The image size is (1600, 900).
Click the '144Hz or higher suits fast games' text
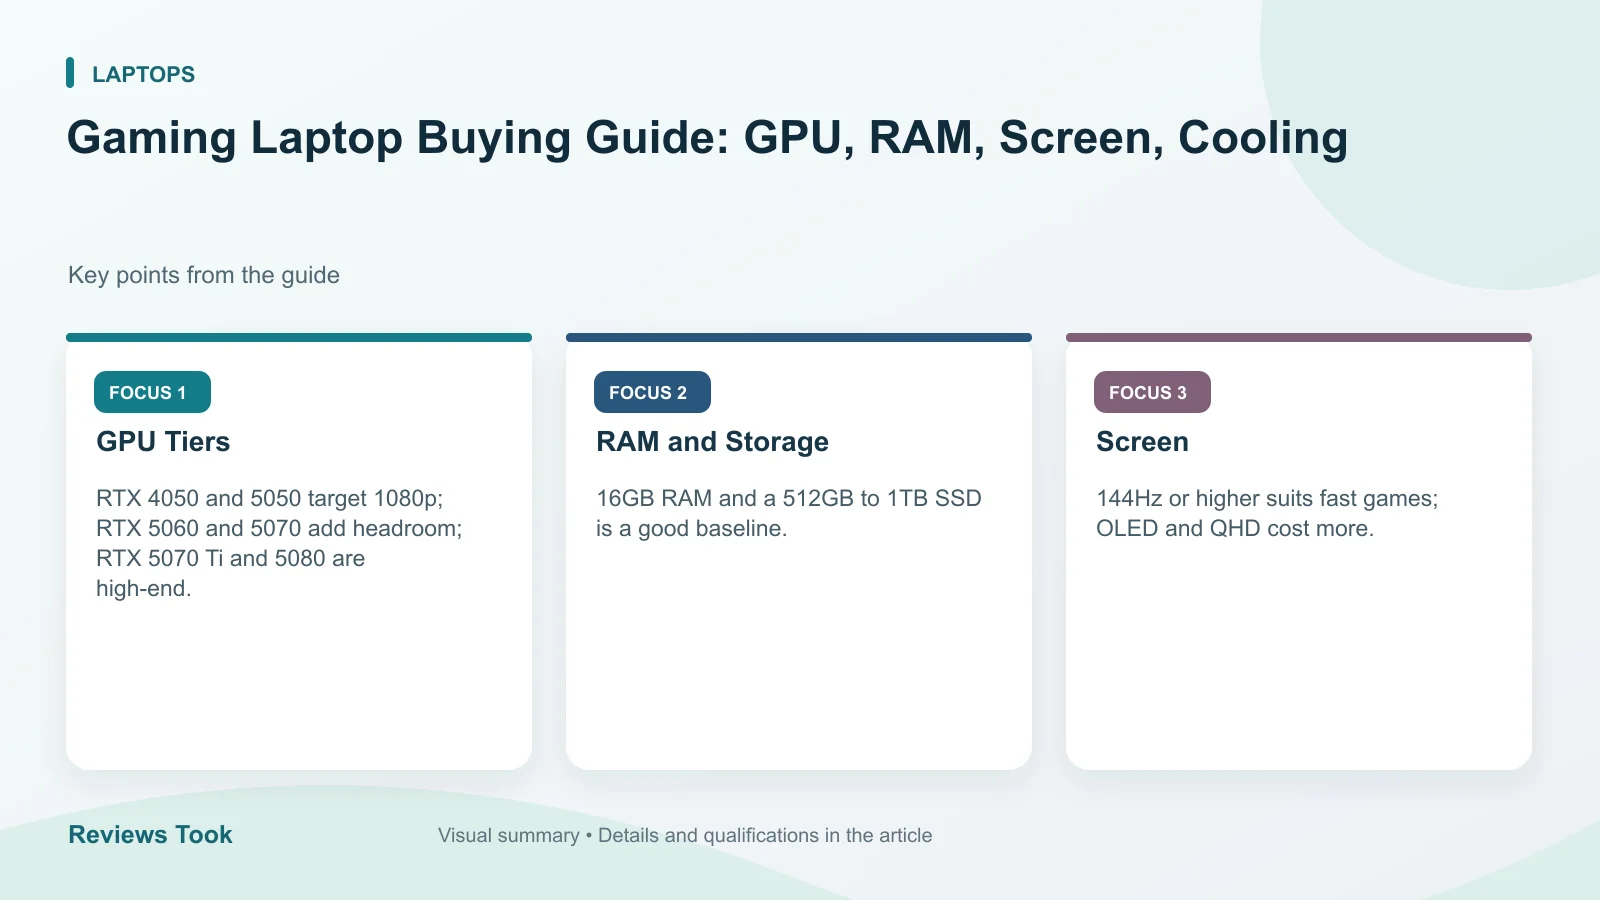click(x=1267, y=513)
